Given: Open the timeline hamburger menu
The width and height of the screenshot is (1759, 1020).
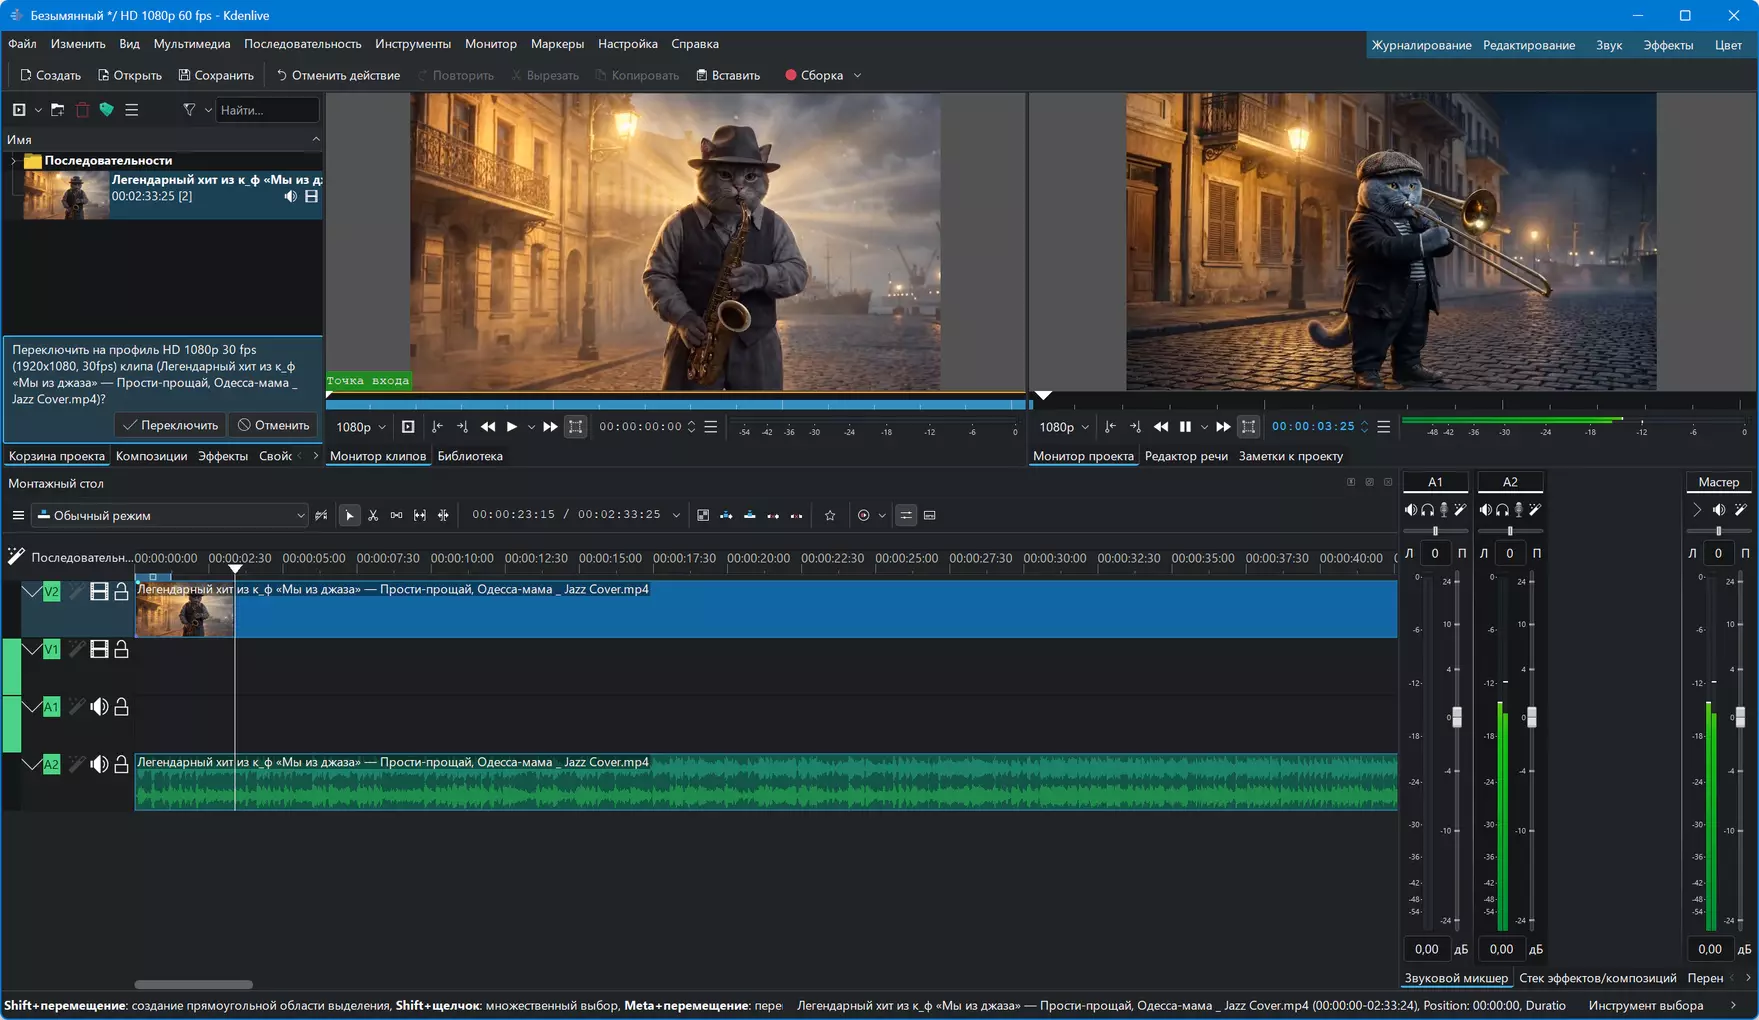Looking at the screenshot, I should 18,516.
